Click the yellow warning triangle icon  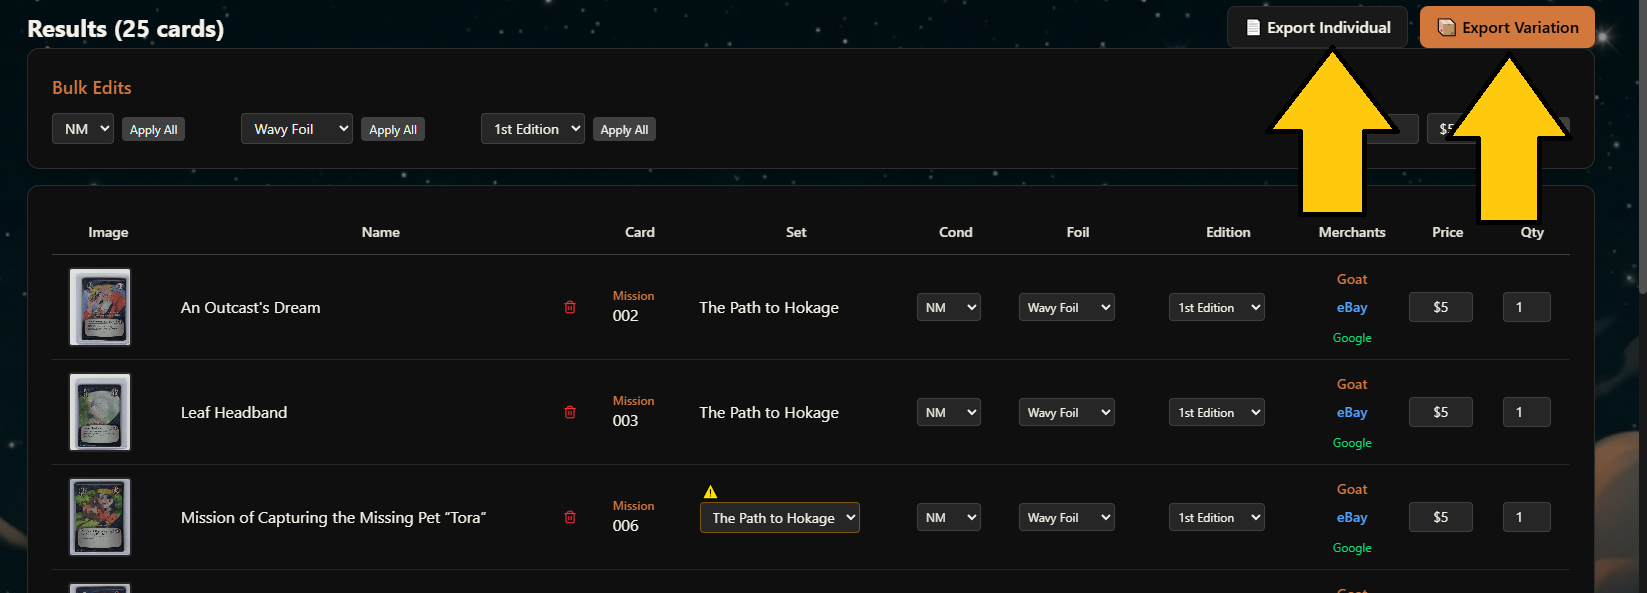(710, 491)
